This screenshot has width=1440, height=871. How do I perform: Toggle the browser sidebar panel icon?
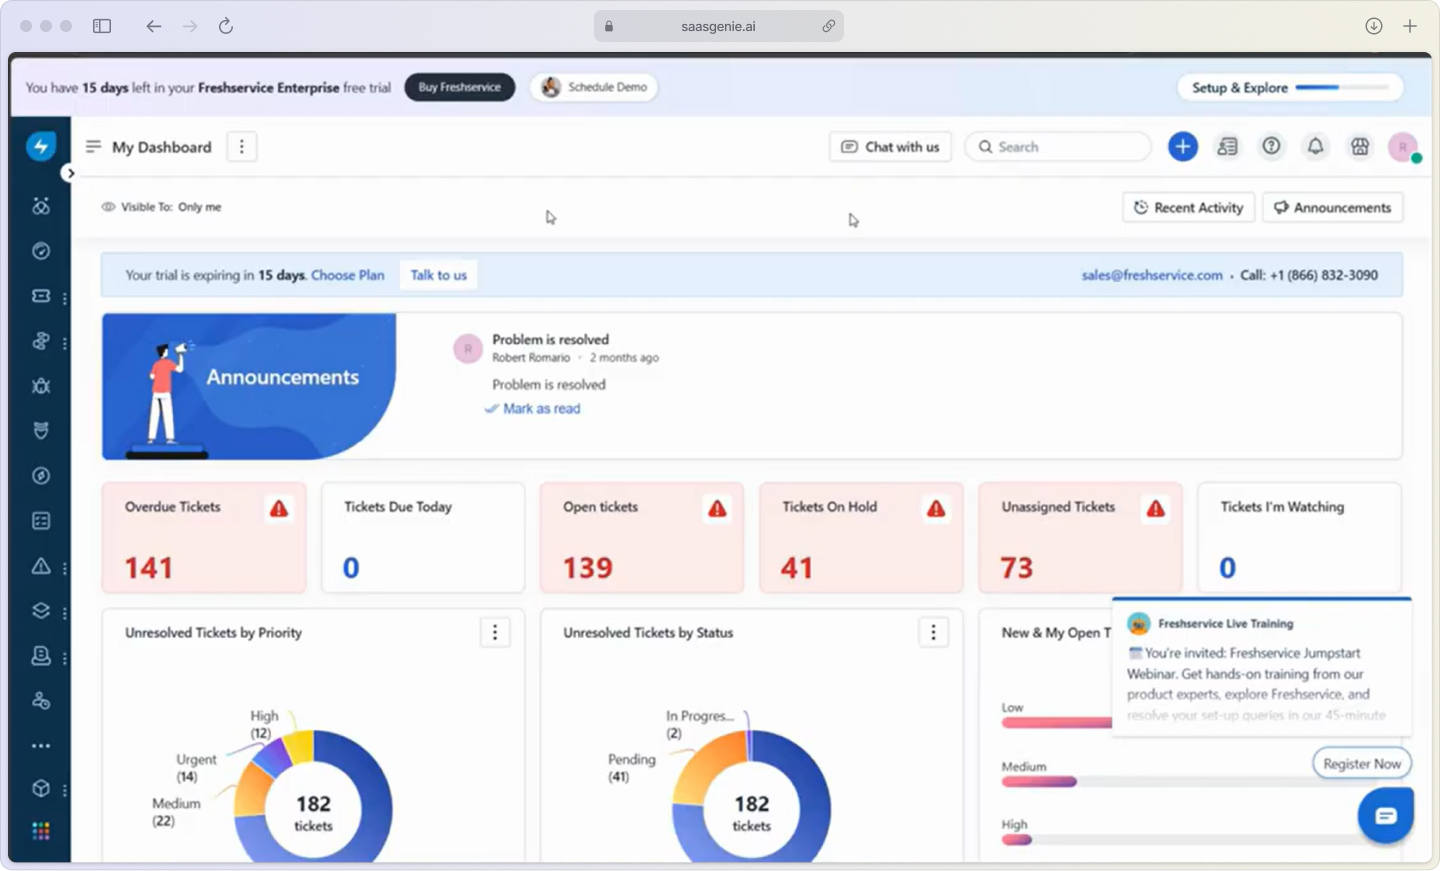point(102,26)
